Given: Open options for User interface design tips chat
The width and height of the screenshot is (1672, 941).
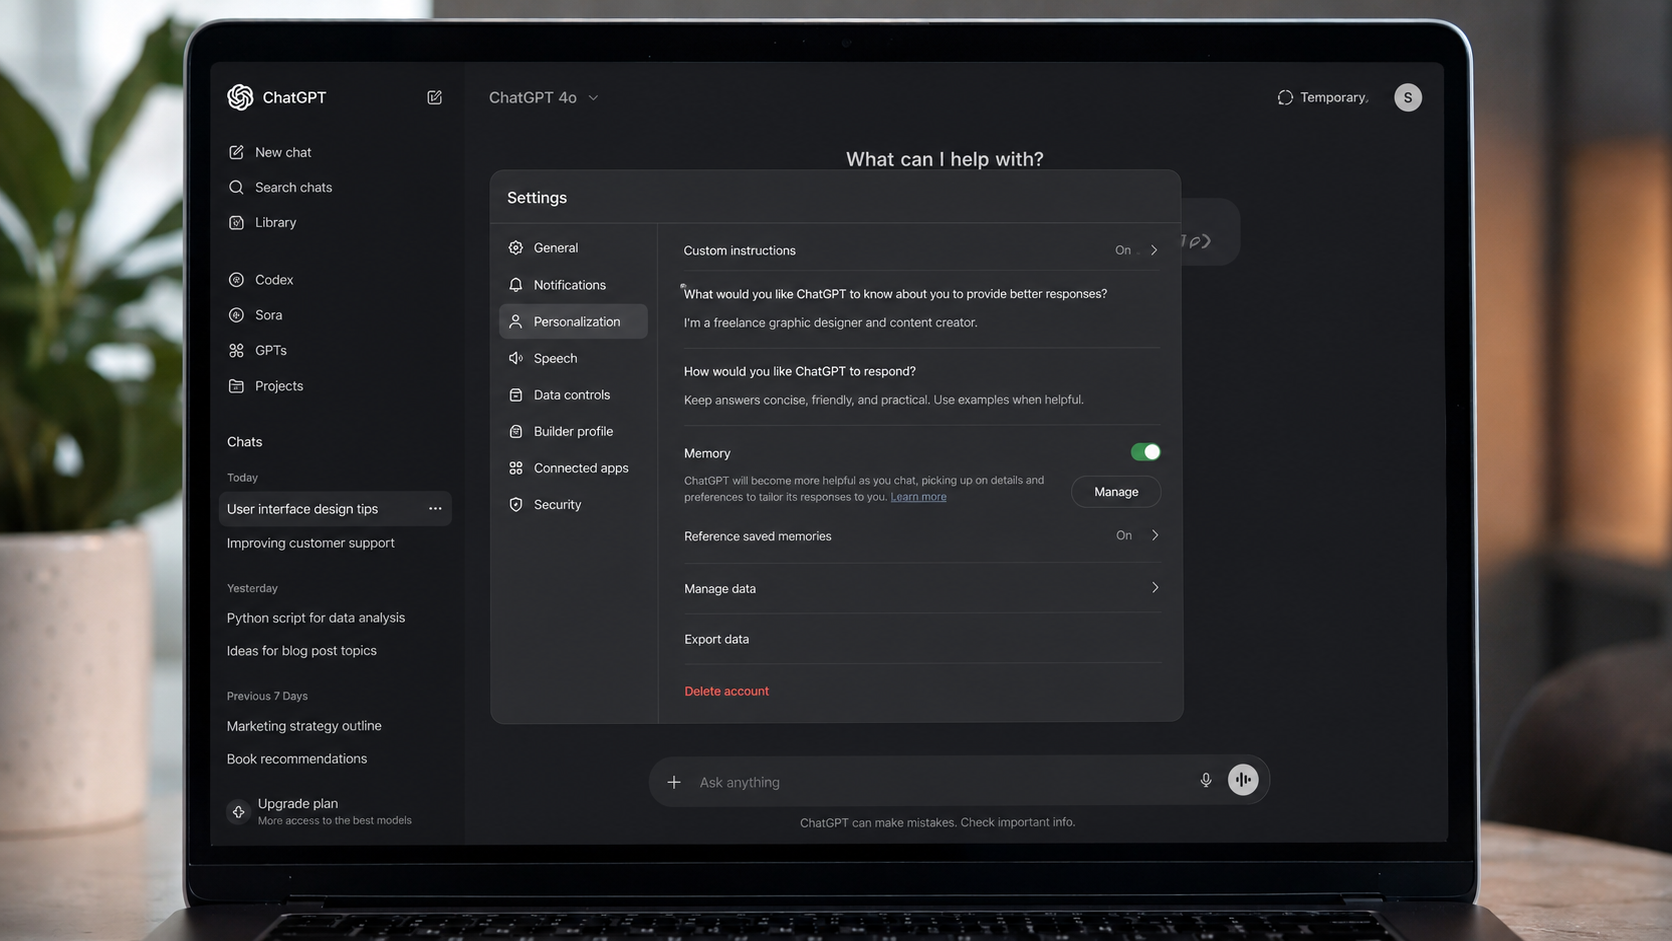Looking at the screenshot, I should pyautogui.click(x=435, y=509).
